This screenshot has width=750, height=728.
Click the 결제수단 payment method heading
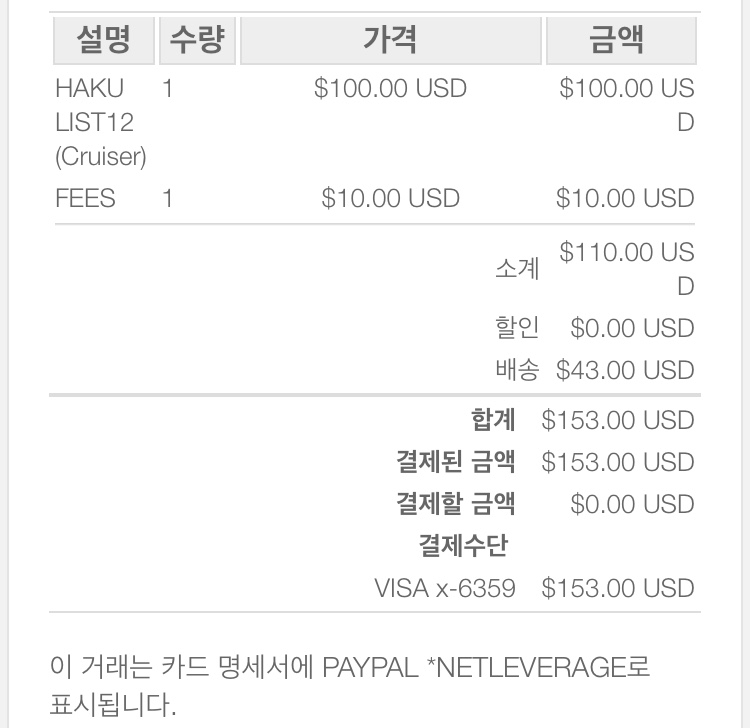tap(463, 546)
